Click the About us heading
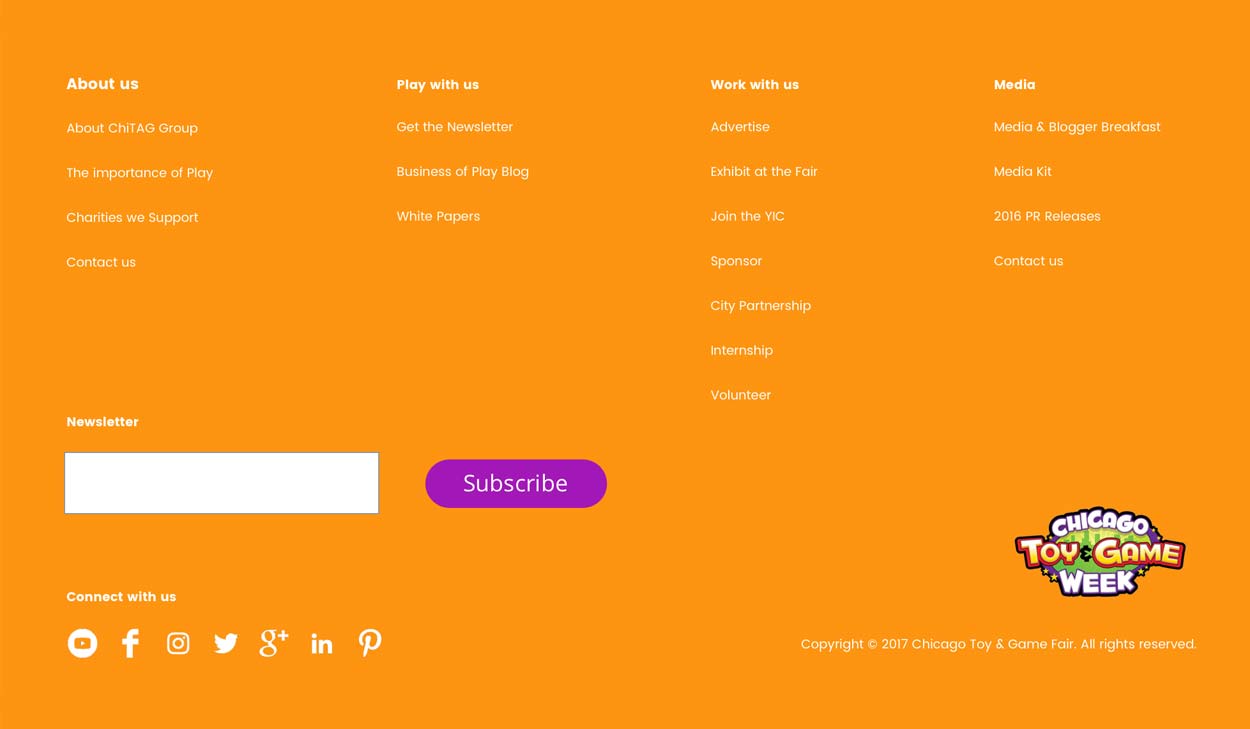This screenshot has height=729, width=1250. (x=103, y=84)
